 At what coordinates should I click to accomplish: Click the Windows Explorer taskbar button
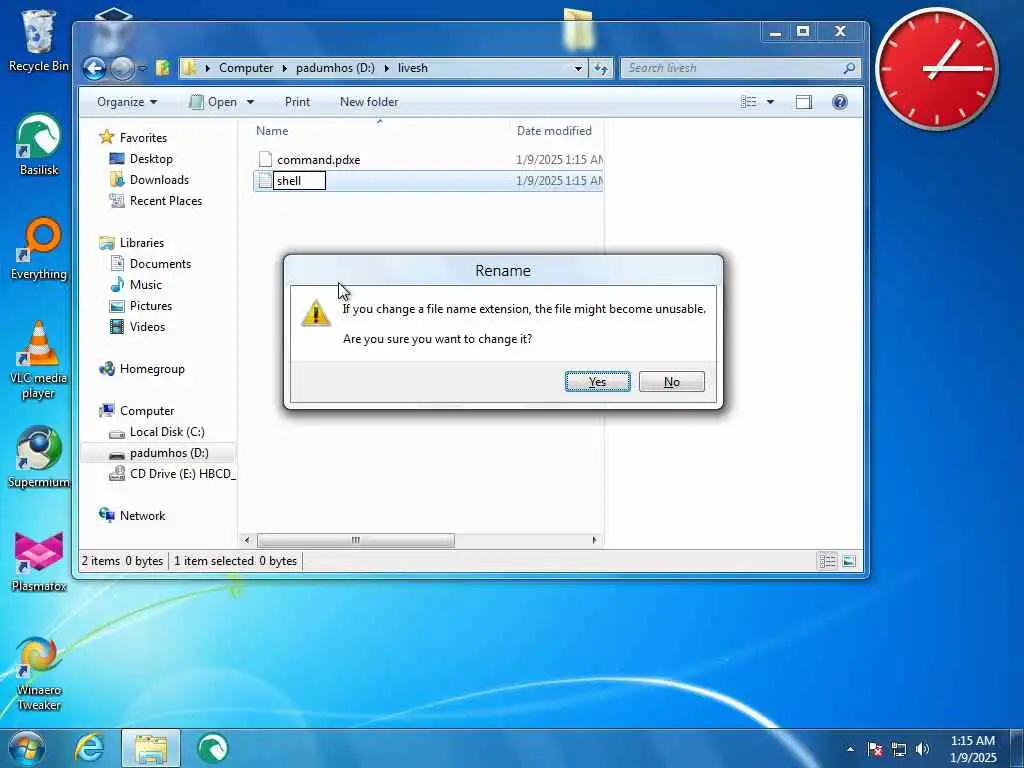click(x=151, y=748)
